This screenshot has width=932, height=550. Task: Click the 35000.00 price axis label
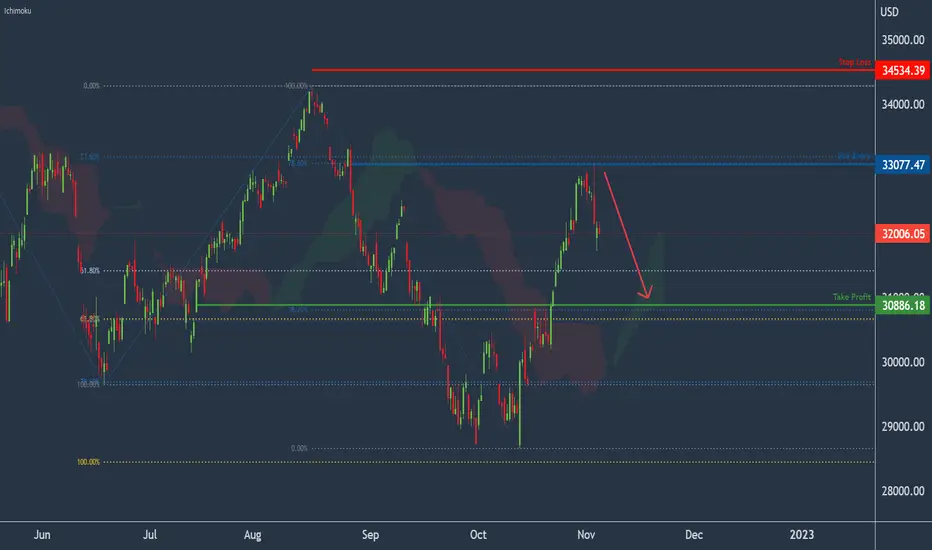pyautogui.click(x=903, y=40)
